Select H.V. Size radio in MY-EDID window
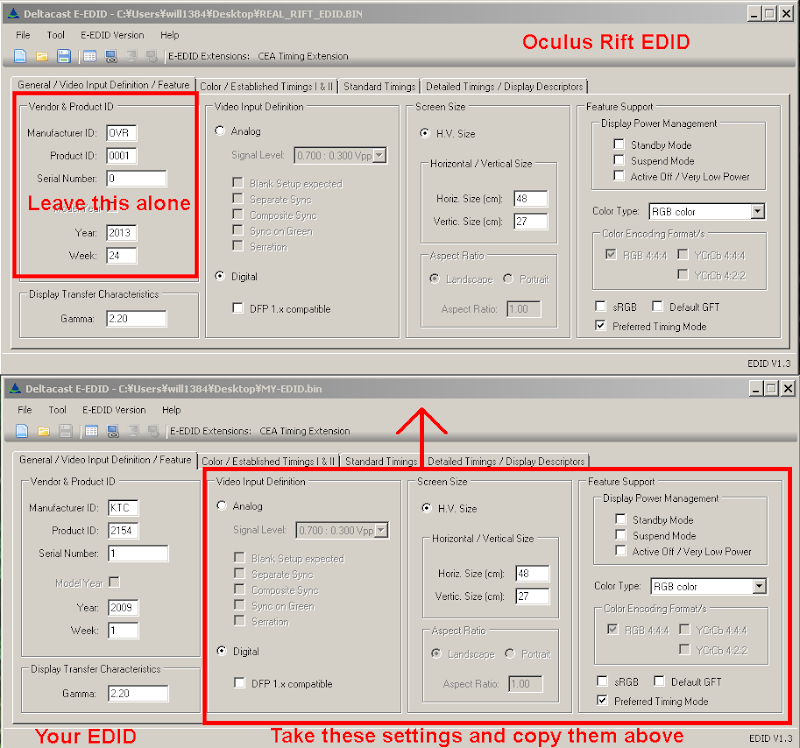Screen dimensions: 800x748 click(427, 508)
